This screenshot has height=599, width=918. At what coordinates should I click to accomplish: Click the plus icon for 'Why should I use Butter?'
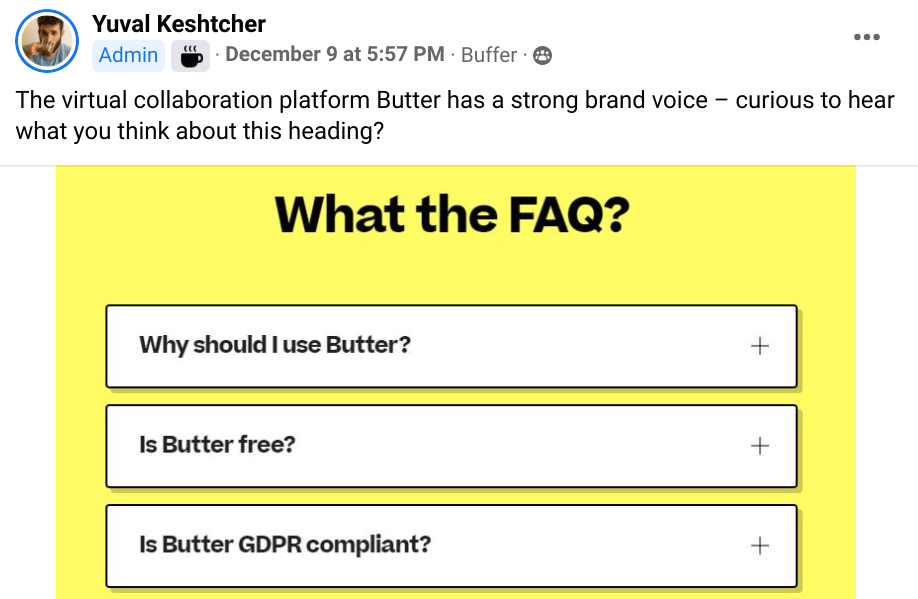pos(760,346)
